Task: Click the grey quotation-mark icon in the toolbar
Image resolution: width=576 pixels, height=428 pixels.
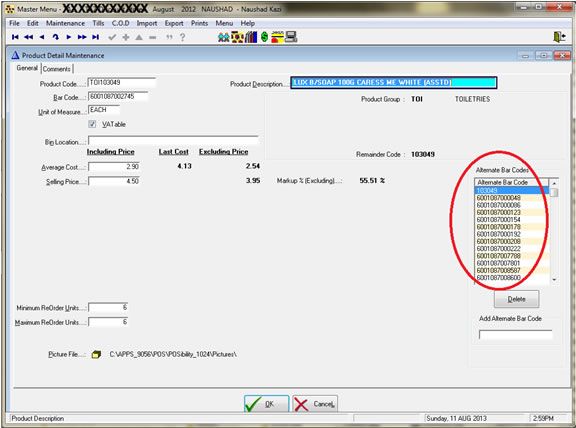Action: (169, 37)
